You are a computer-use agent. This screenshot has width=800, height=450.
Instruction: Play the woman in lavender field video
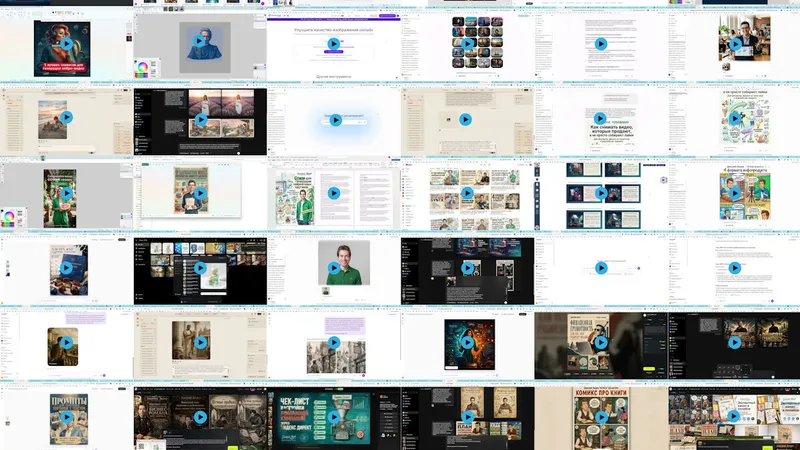click(201, 119)
